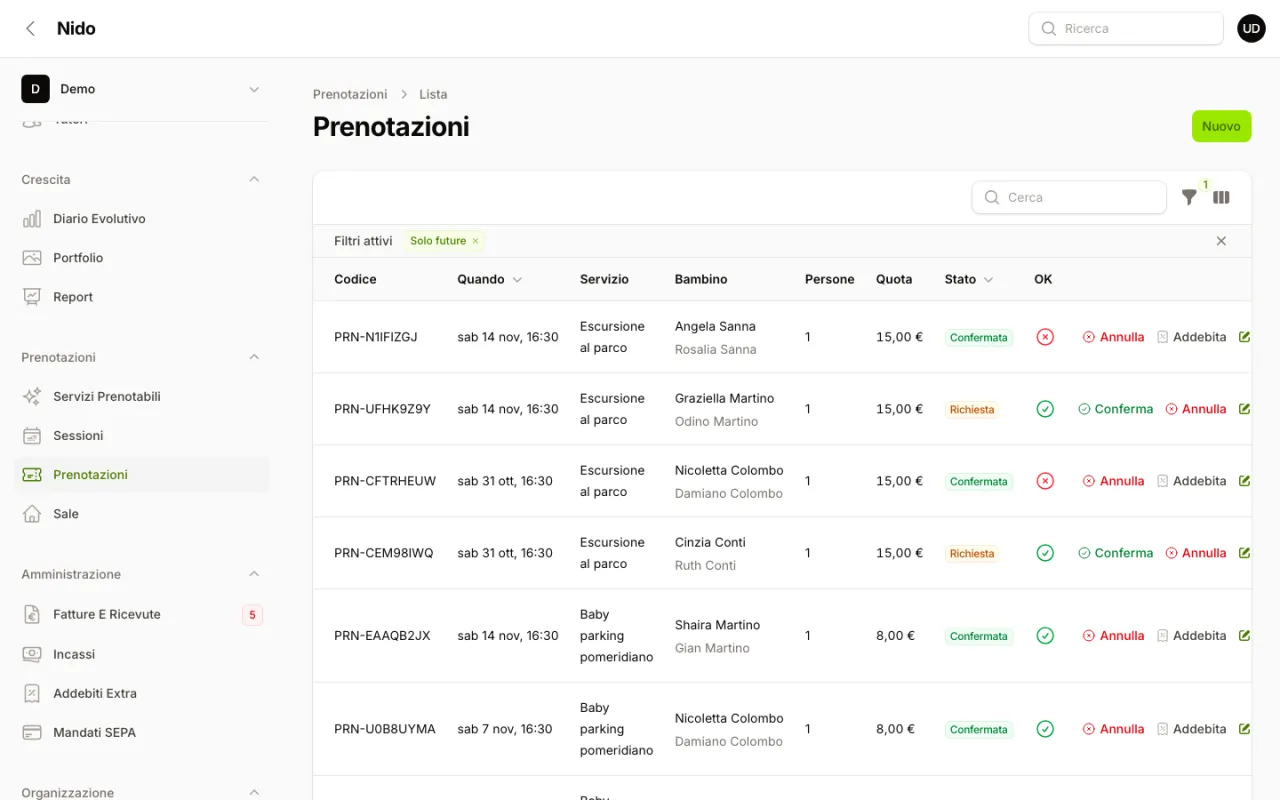Open Diario Evolutivo in the sidebar

coord(141,219)
